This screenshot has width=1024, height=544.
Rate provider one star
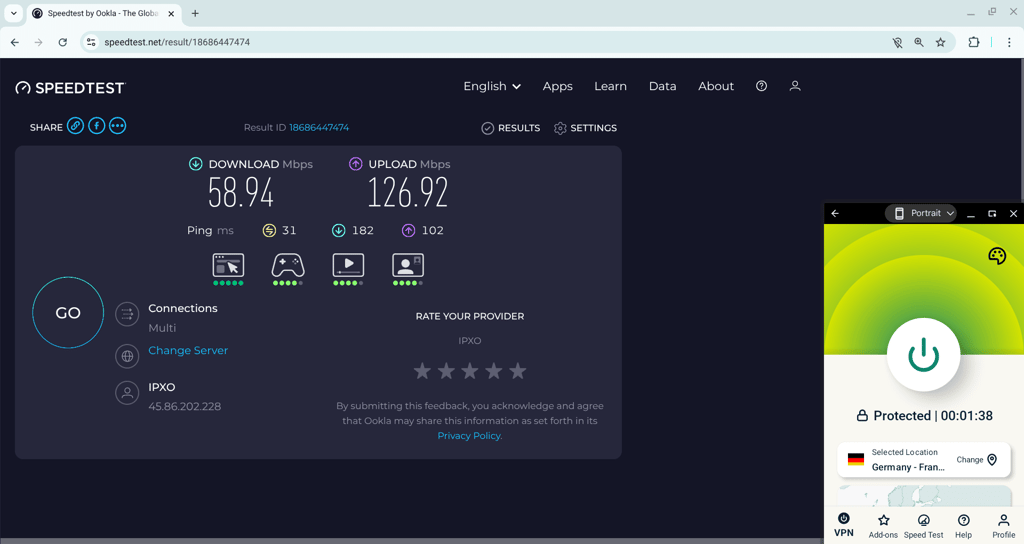pyautogui.click(x=423, y=372)
